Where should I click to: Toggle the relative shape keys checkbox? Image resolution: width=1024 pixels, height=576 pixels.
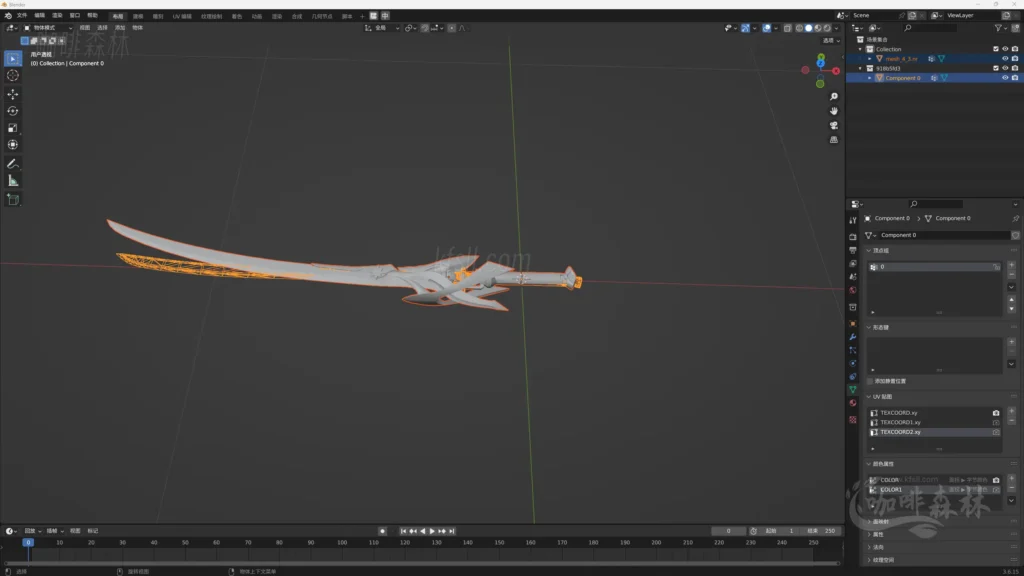pyautogui.click(x=870, y=381)
